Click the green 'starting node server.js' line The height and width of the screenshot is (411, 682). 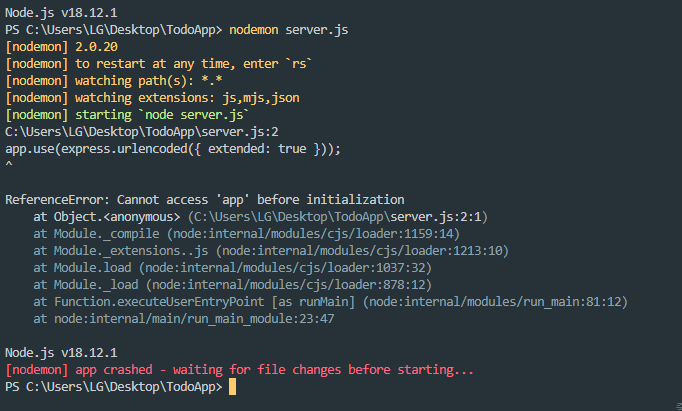click(x=127, y=115)
